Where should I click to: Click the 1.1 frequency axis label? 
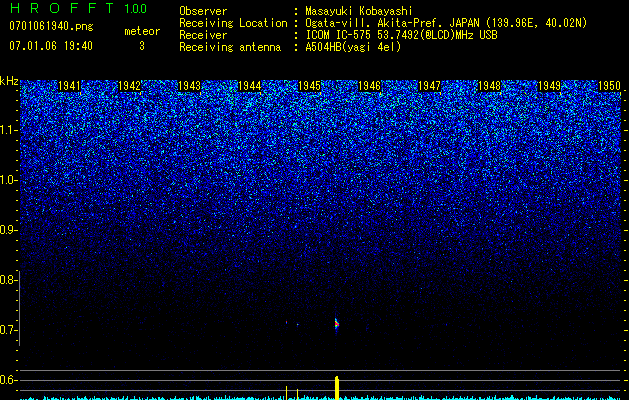point(9,130)
